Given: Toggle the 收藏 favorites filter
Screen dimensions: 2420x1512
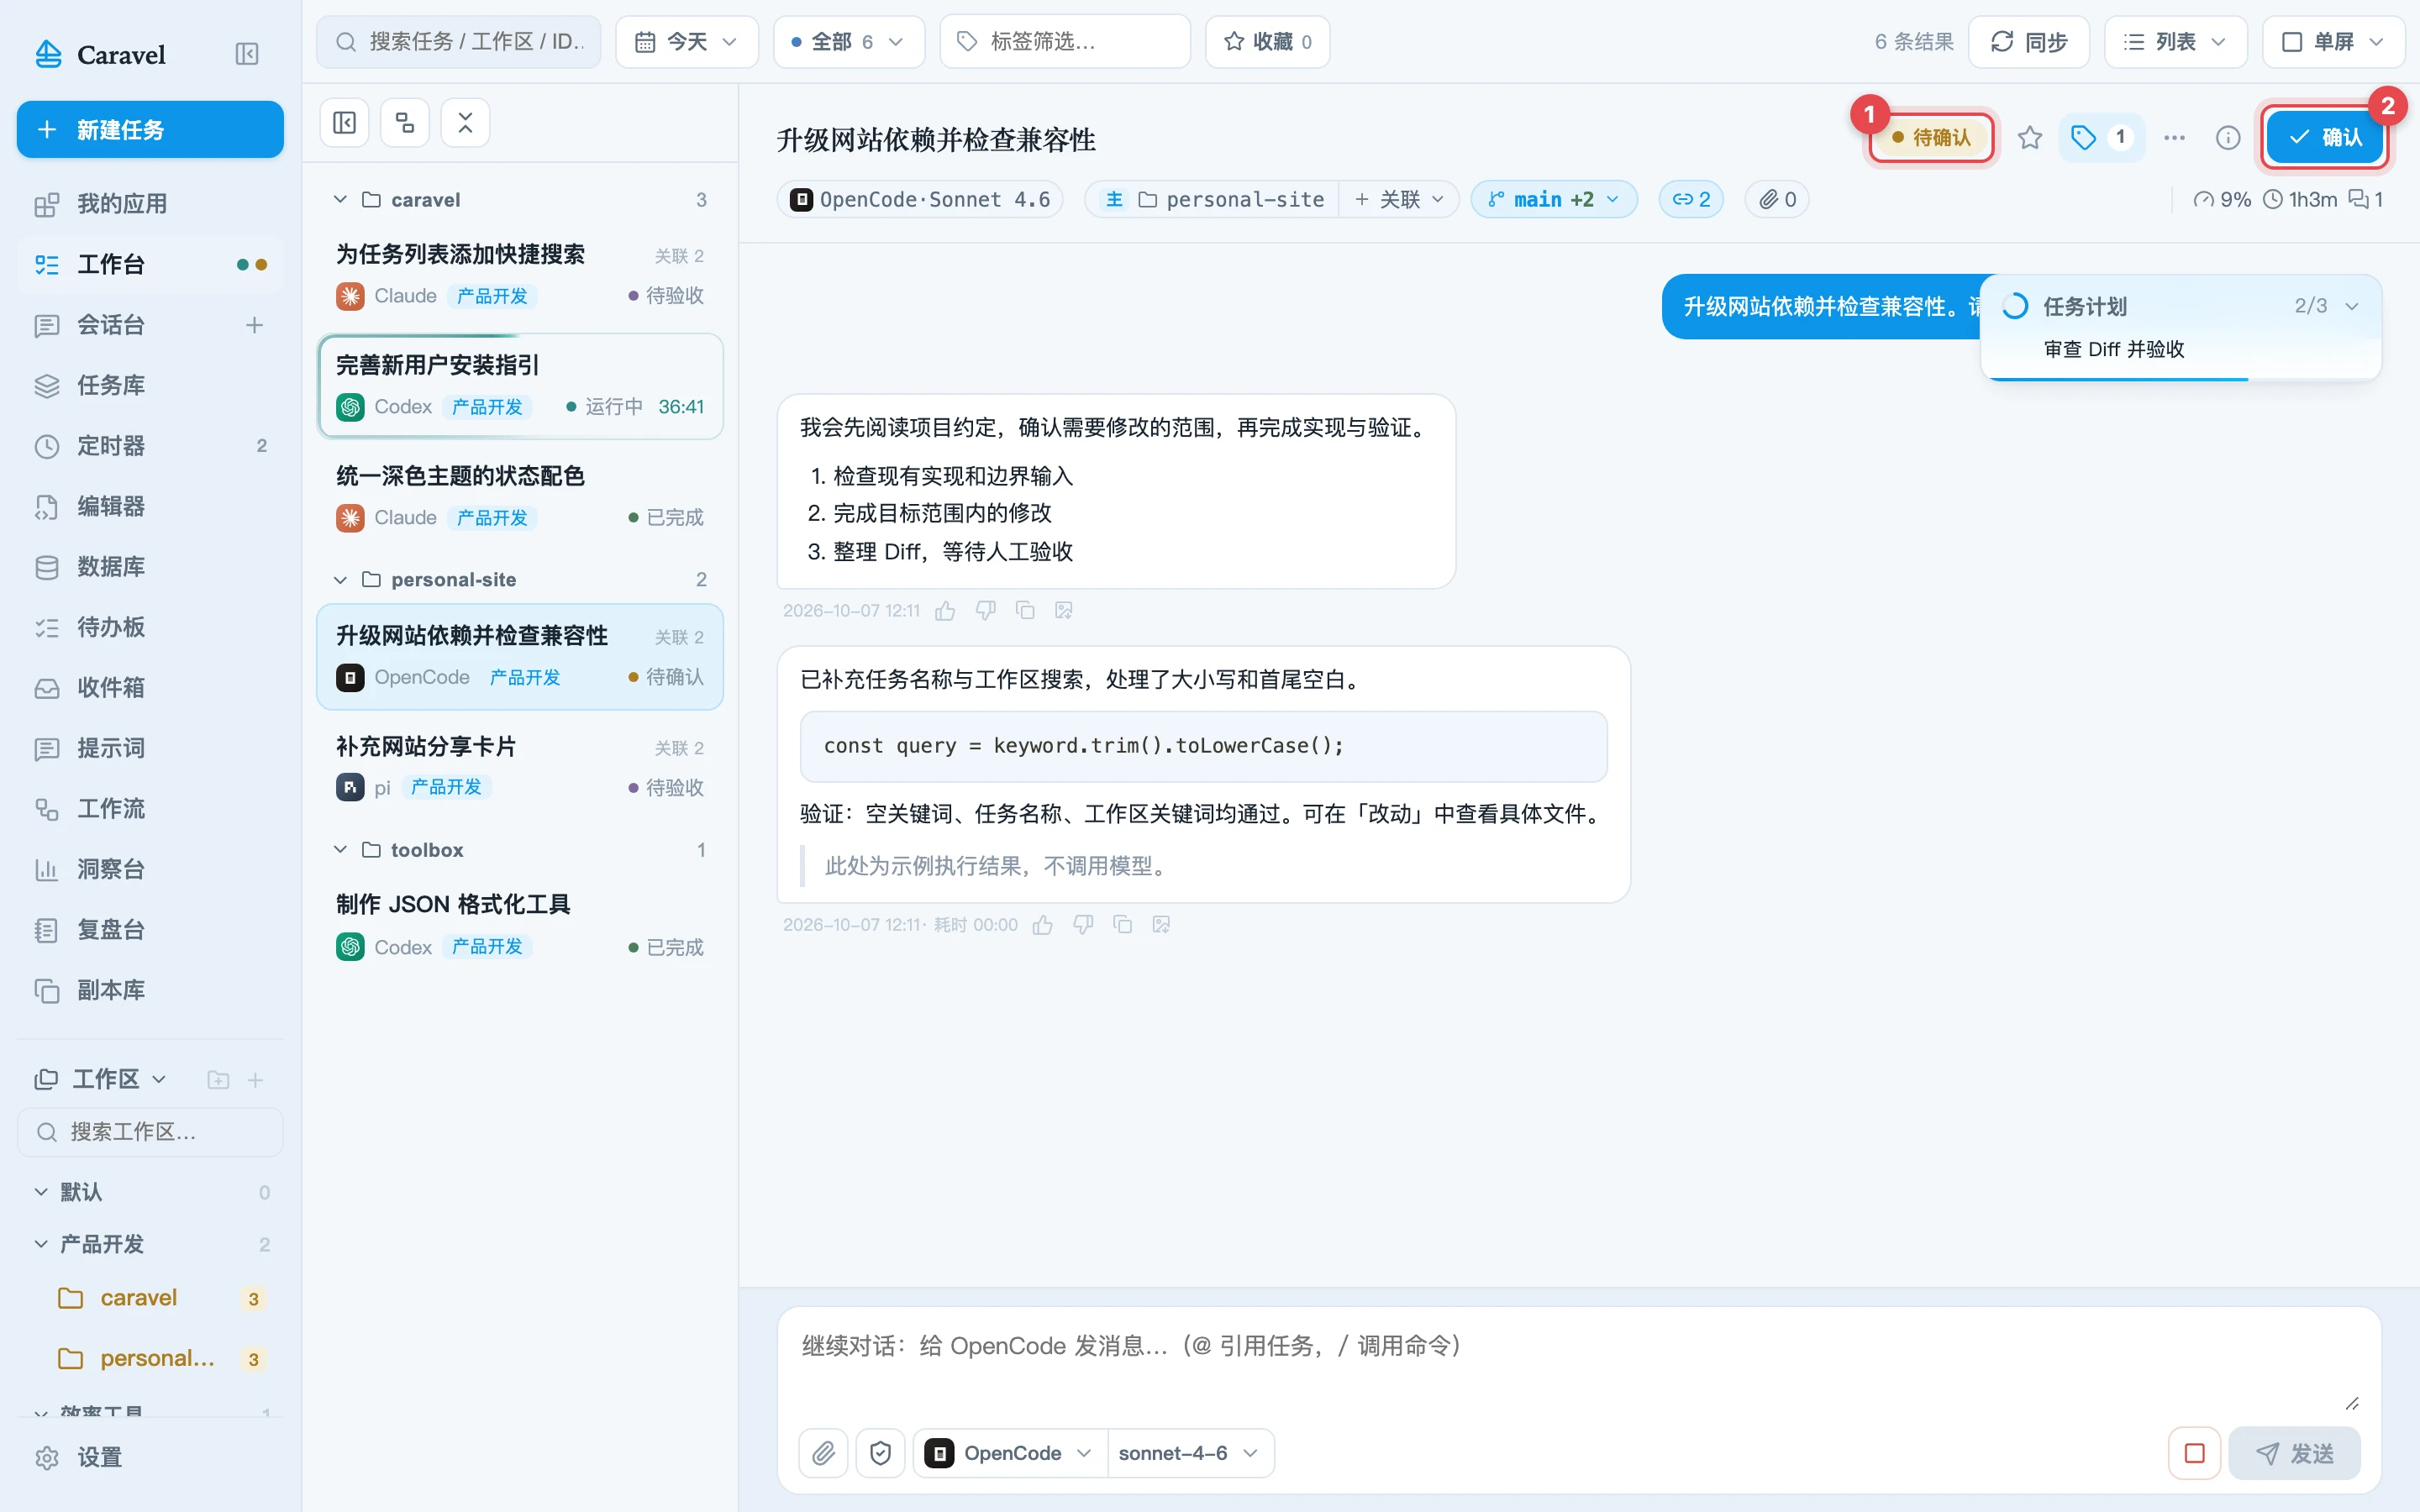Looking at the screenshot, I should (x=1267, y=41).
